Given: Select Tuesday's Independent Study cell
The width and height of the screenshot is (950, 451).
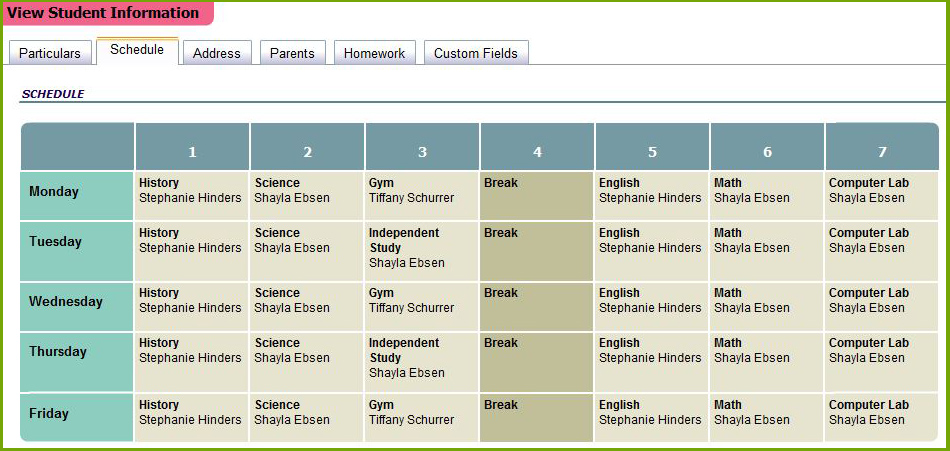Looking at the screenshot, I should point(422,251).
